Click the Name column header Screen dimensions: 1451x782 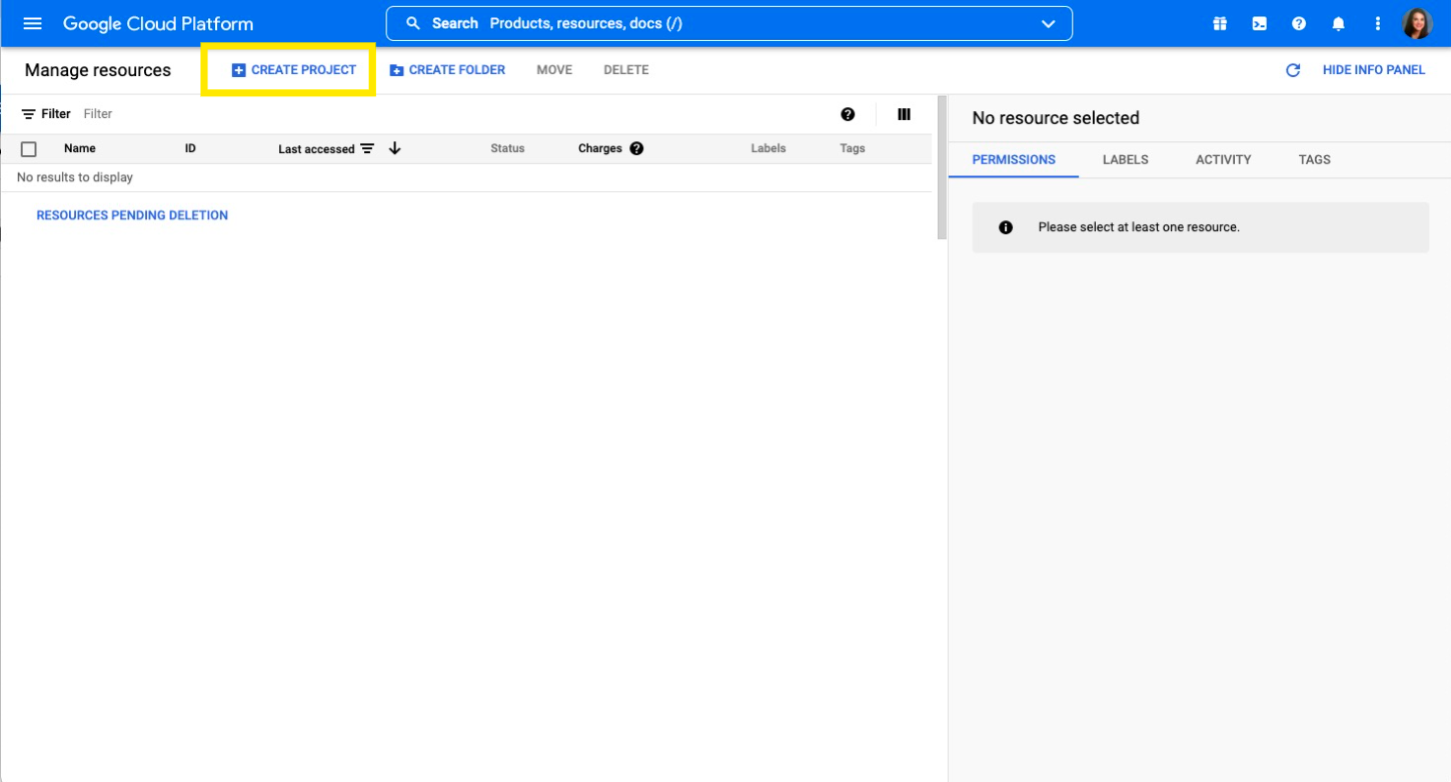(80, 148)
